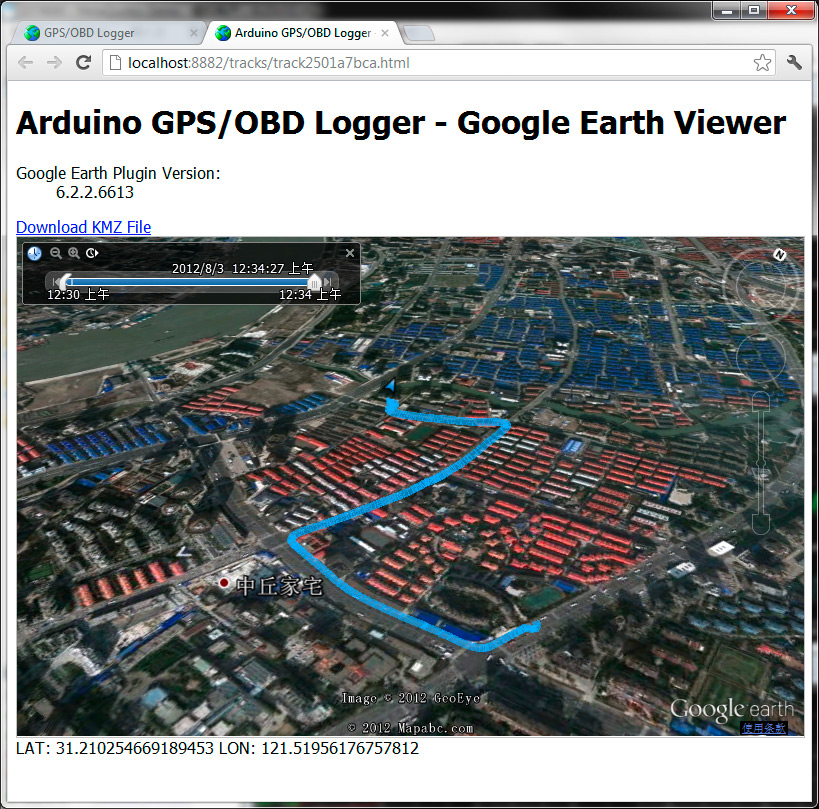Reload the current page

point(84,63)
